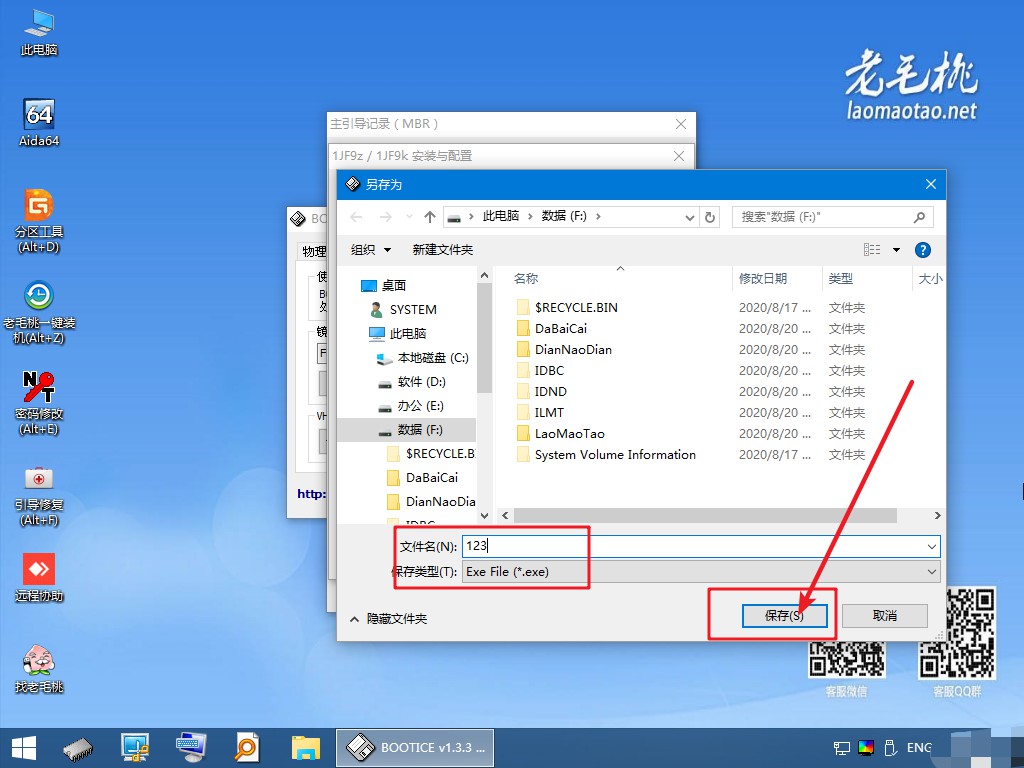
Task: Select SYSTEM in the navigation tree
Action: pyautogui.click(x=413, y=310)
